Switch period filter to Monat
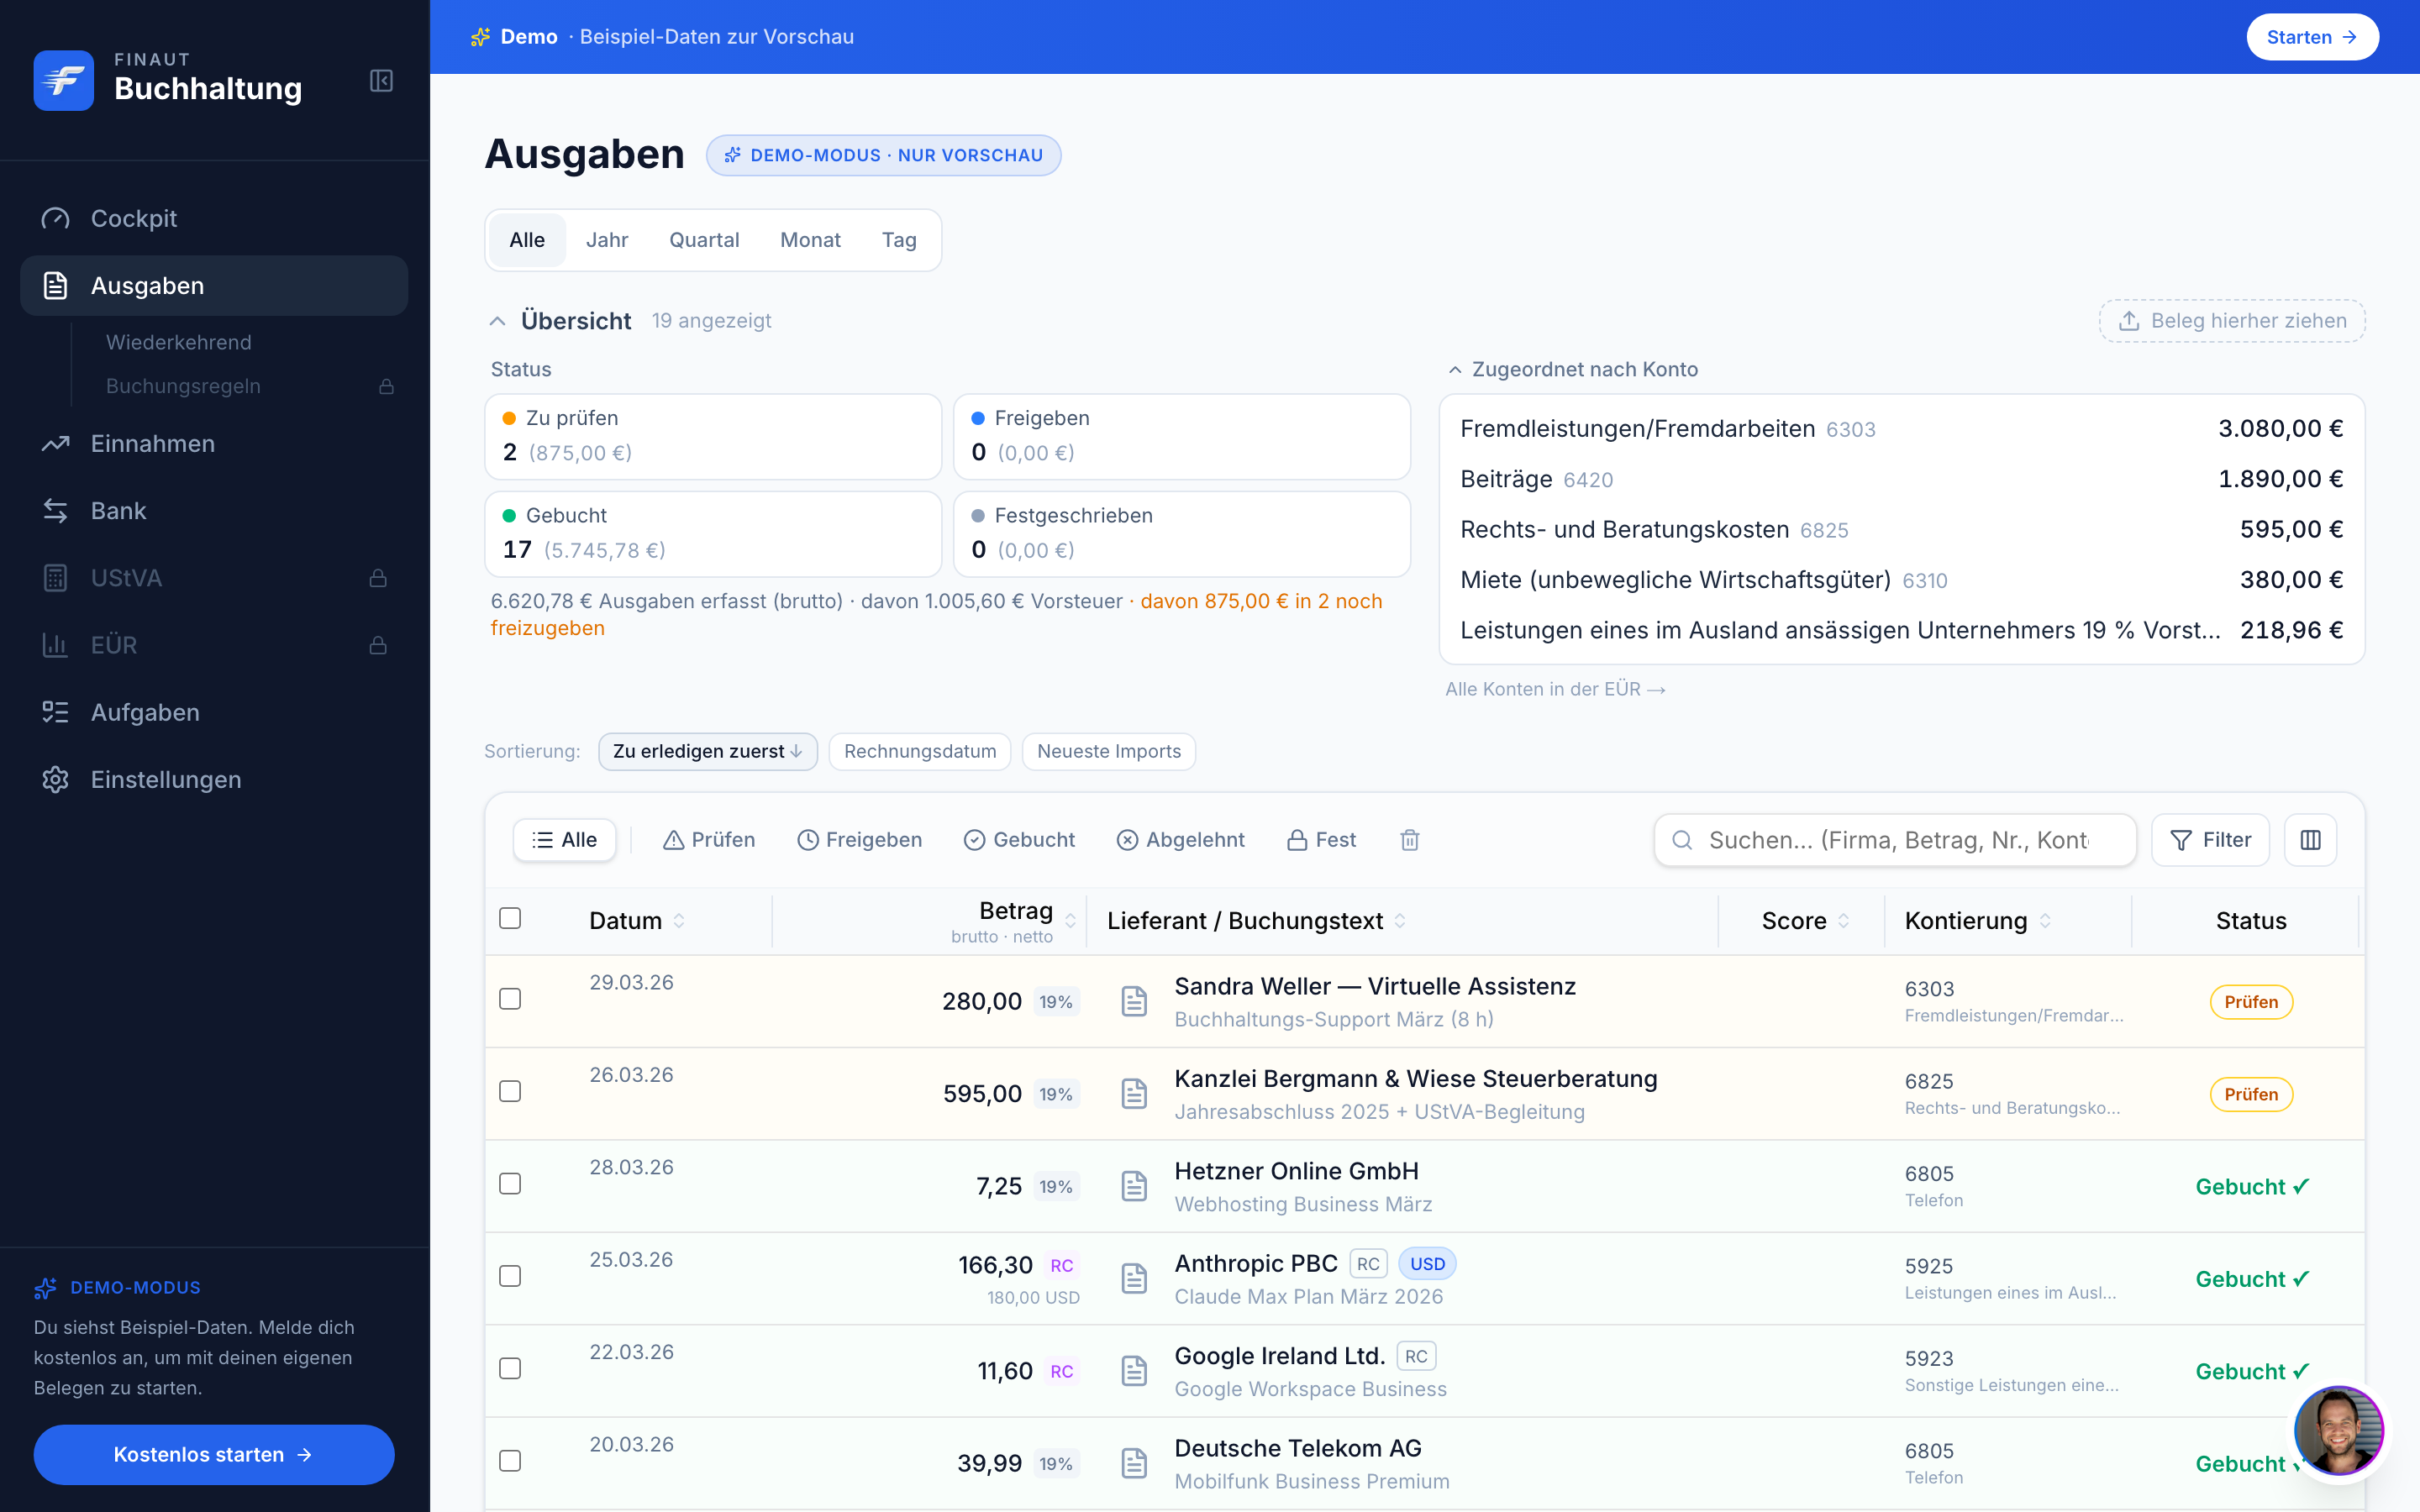 pyautogui.click(x=810, y=240)
